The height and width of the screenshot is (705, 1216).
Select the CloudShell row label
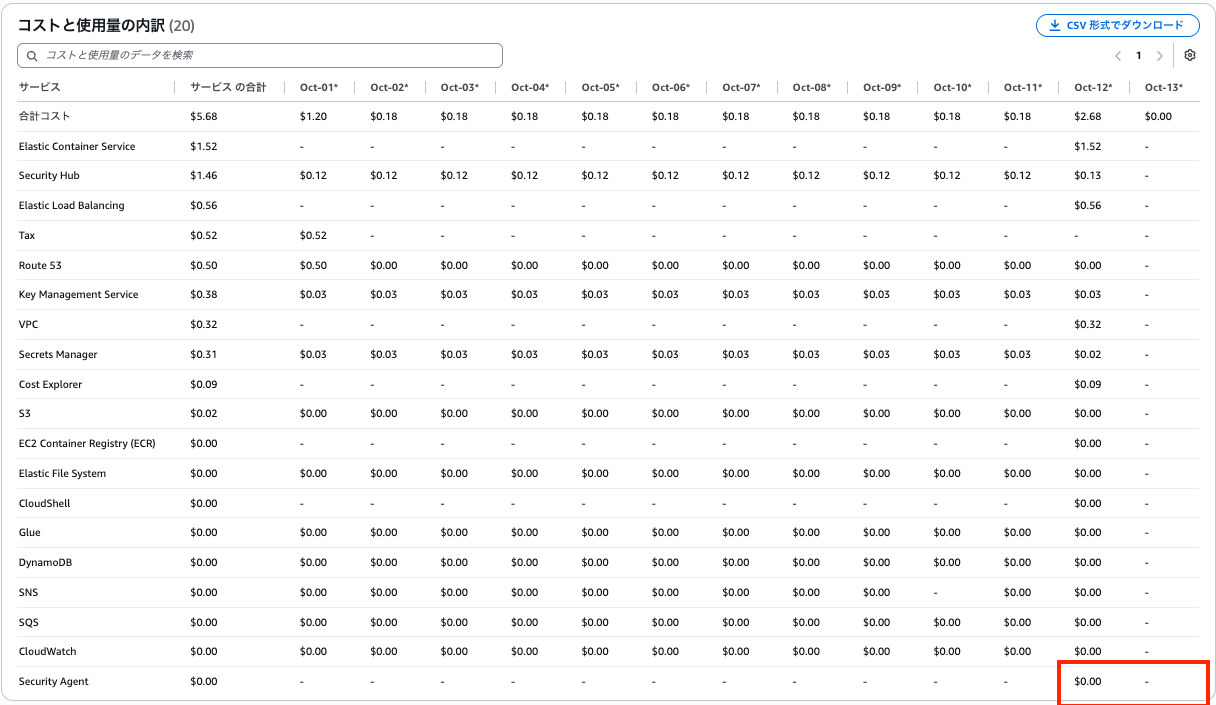45,503
